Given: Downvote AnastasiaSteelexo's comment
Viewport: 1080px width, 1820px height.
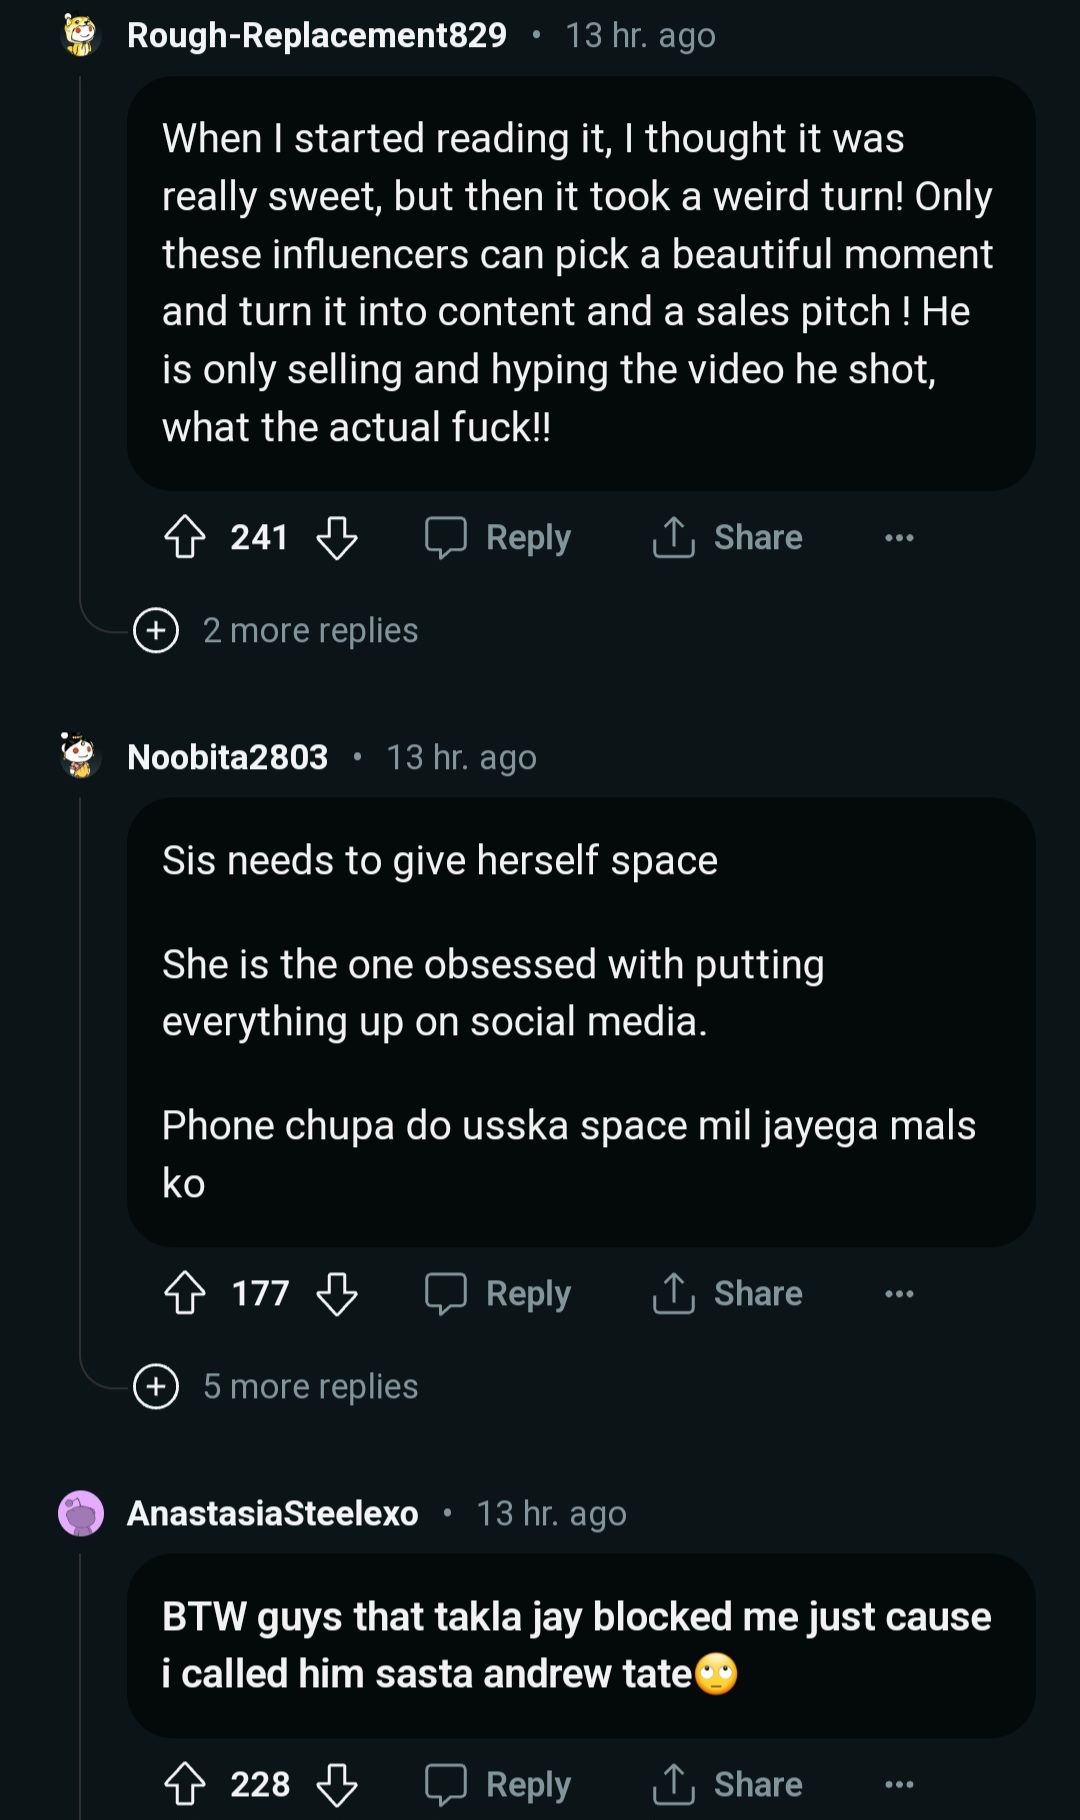Looking at the screenshot, I should click(x=337, y=1784).
